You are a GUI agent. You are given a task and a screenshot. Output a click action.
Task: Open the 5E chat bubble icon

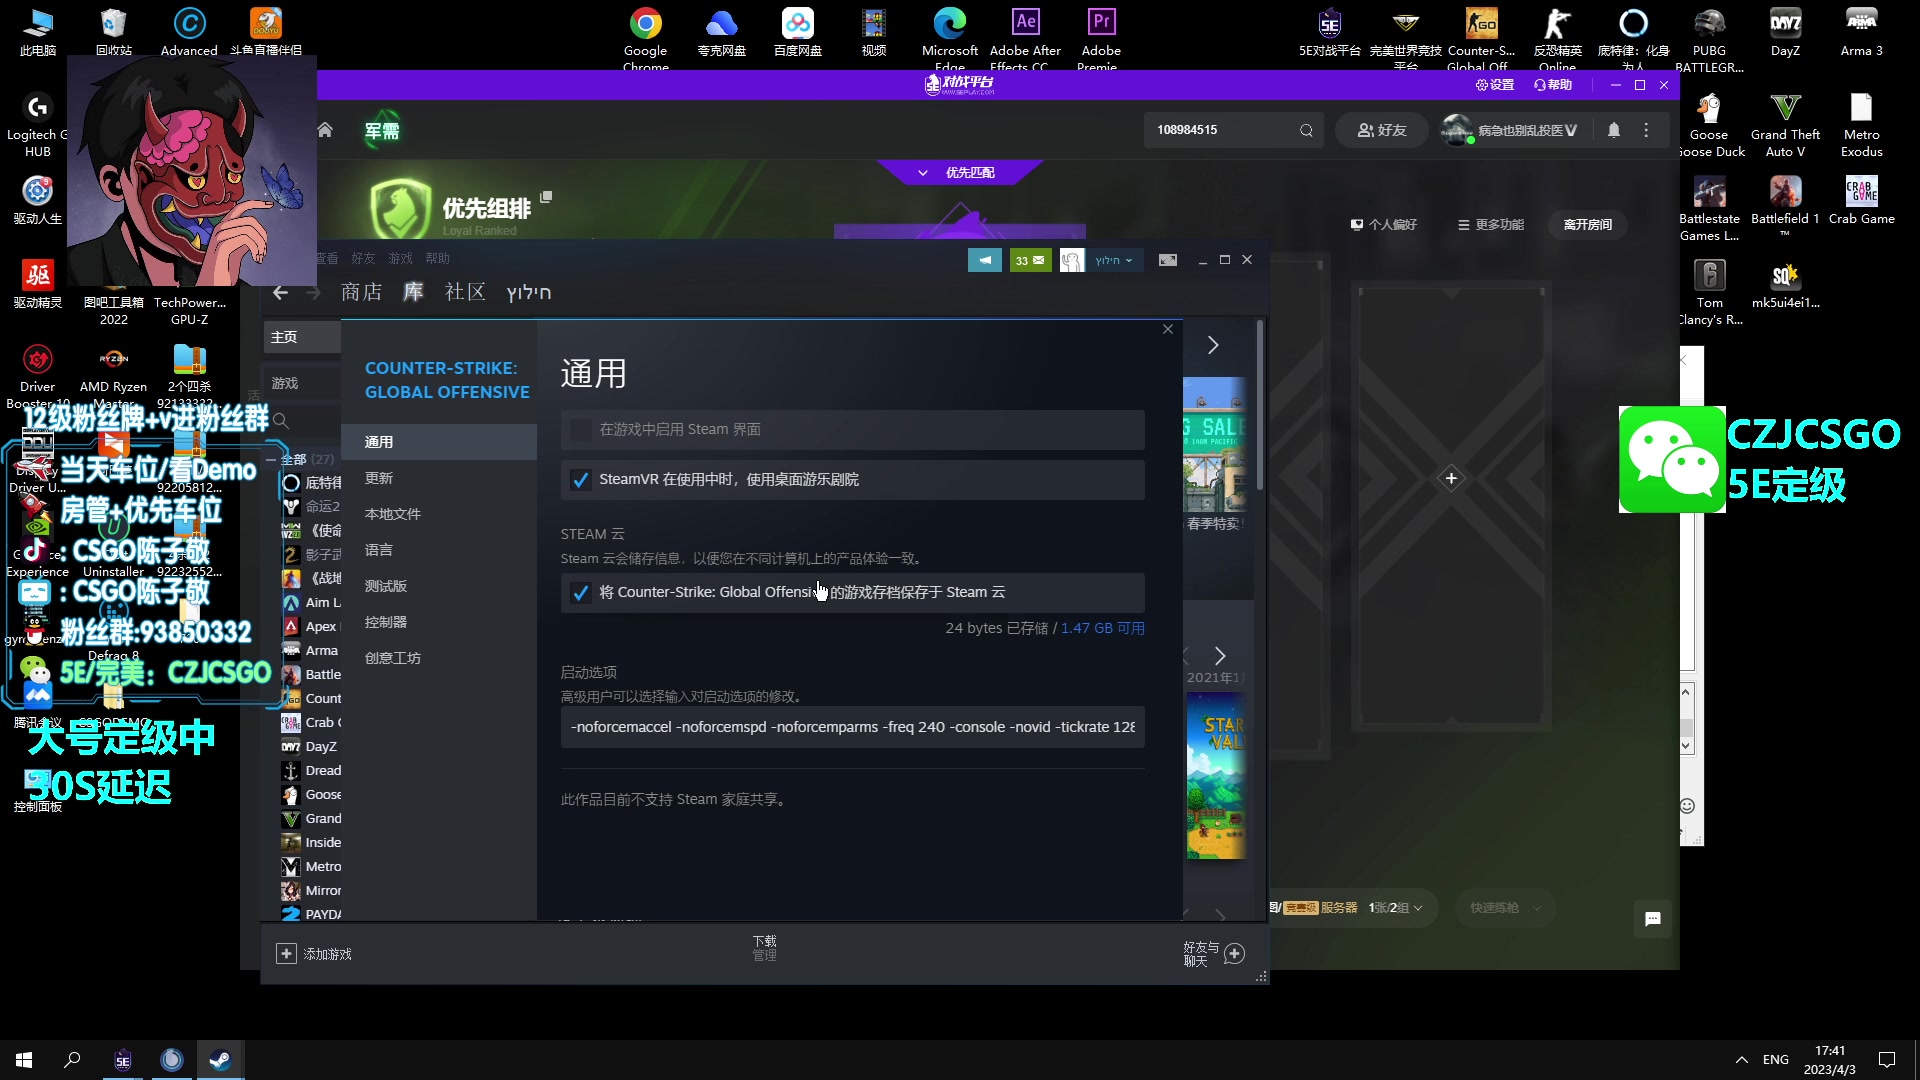point(1652,919)
